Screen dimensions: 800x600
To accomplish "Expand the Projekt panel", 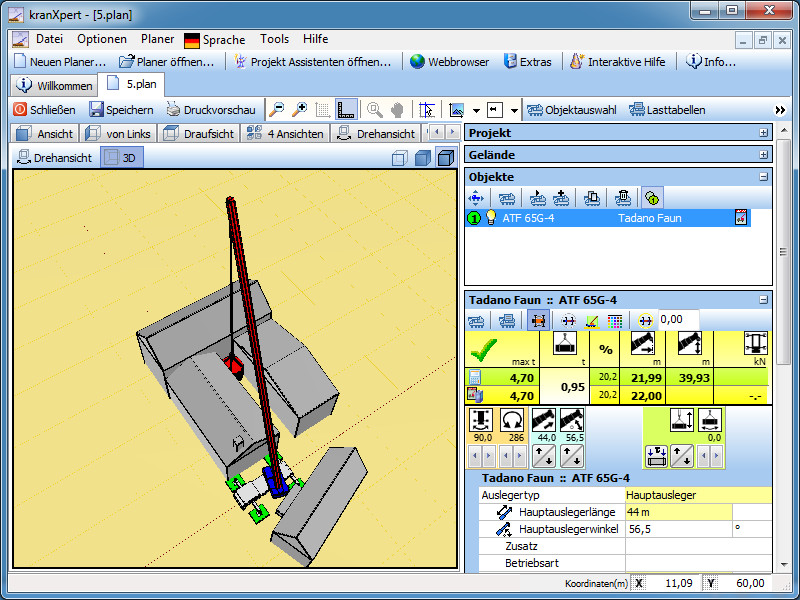I will pos(764,133).
